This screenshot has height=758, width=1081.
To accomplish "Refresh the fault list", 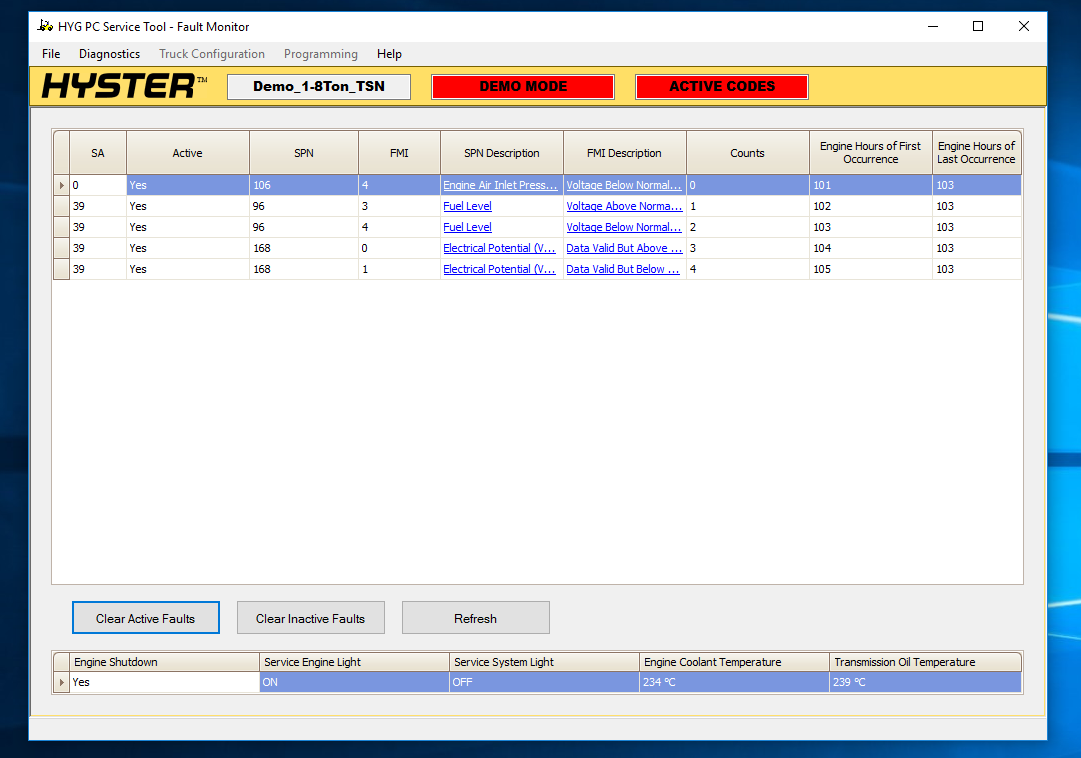I will coord(475,618).
